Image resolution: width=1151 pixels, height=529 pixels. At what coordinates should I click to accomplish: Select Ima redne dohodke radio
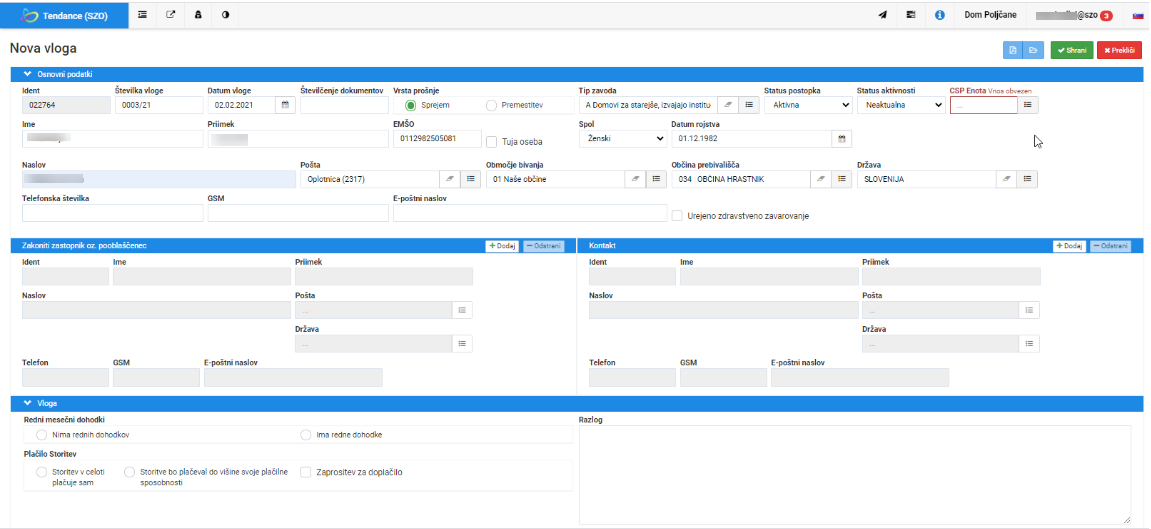tap(305, 435)
